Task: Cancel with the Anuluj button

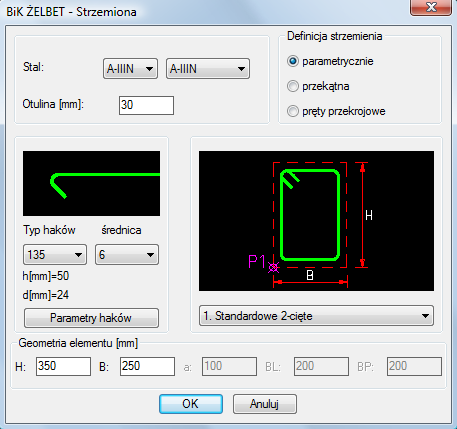Action: pos(265,404)
